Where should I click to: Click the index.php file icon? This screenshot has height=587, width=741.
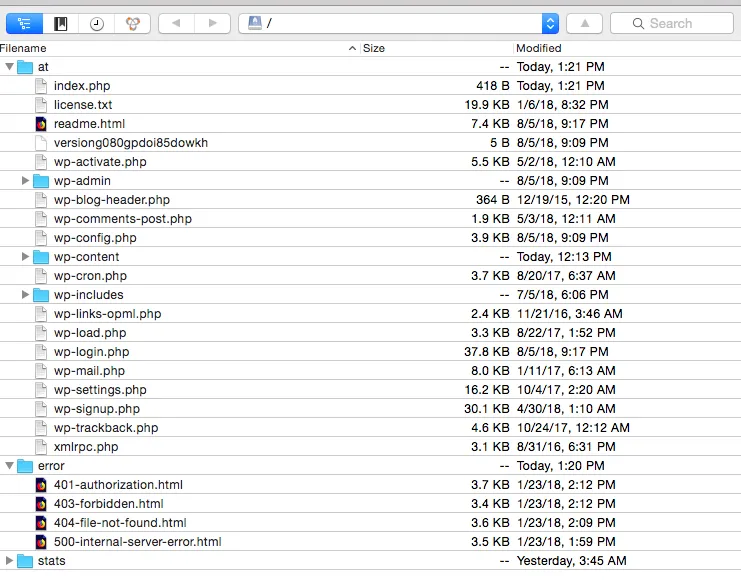(41, 86)
